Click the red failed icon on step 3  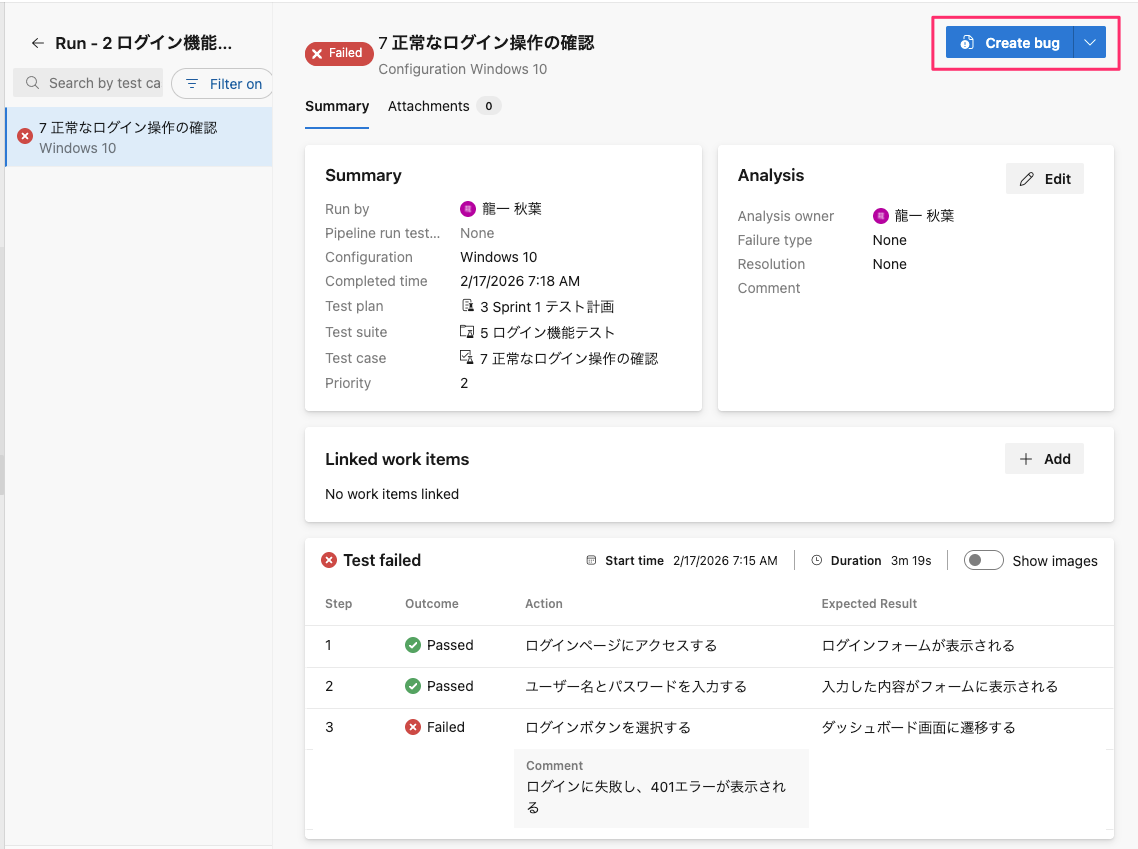[413, 727]
